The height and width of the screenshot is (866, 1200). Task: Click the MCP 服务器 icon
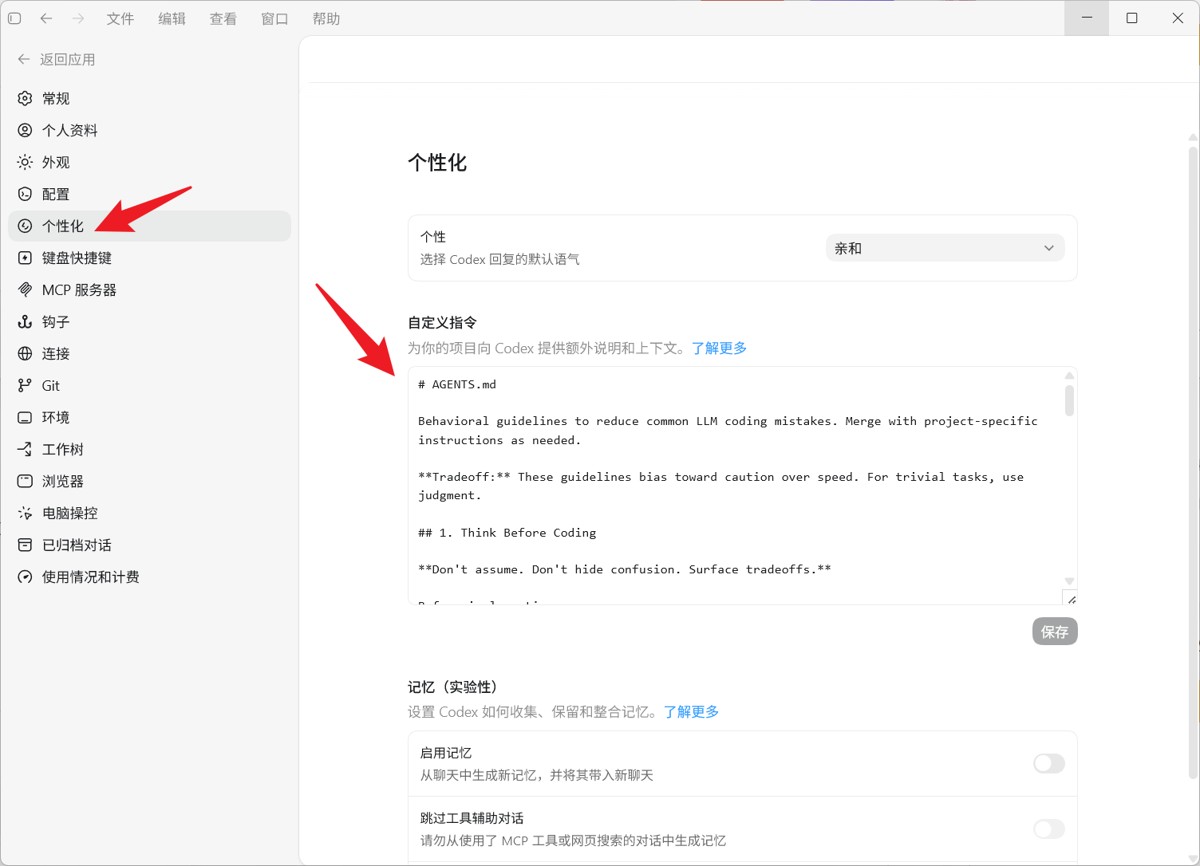[x=25, y=290]
